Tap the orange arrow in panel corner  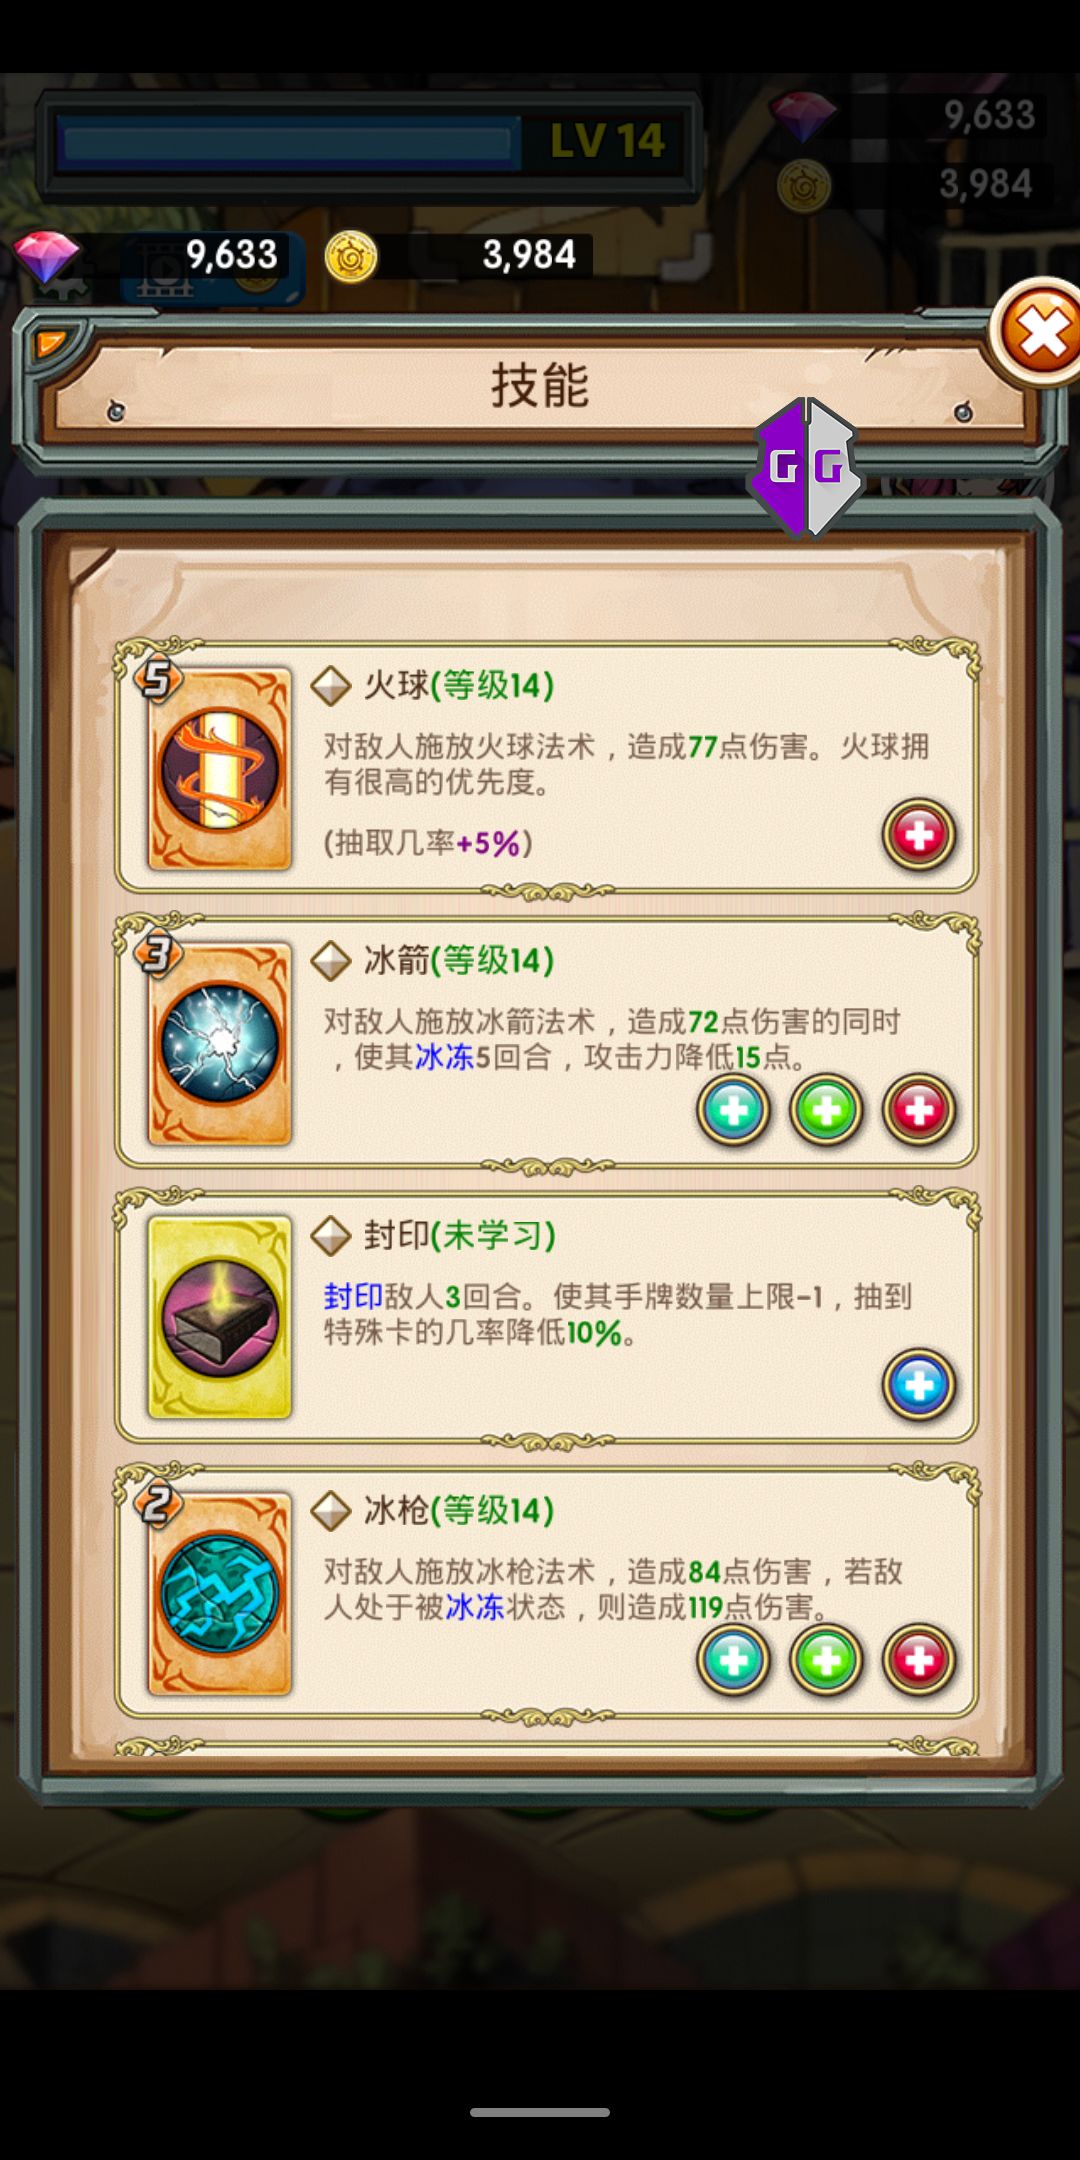coord(50,343)
